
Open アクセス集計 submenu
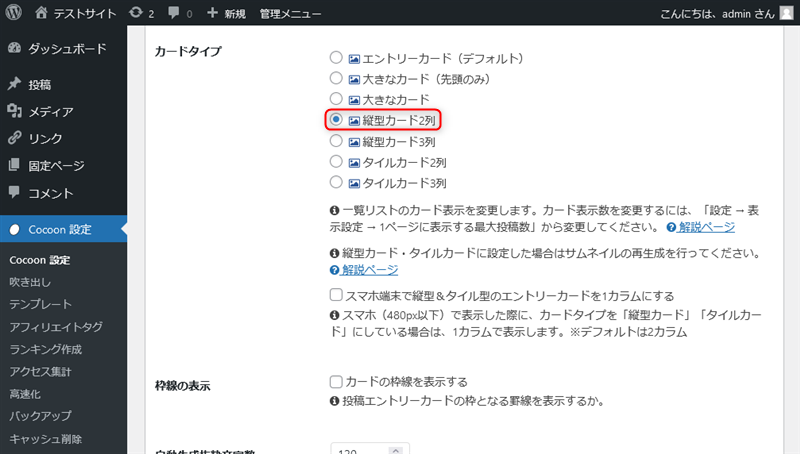pos(40,371)
